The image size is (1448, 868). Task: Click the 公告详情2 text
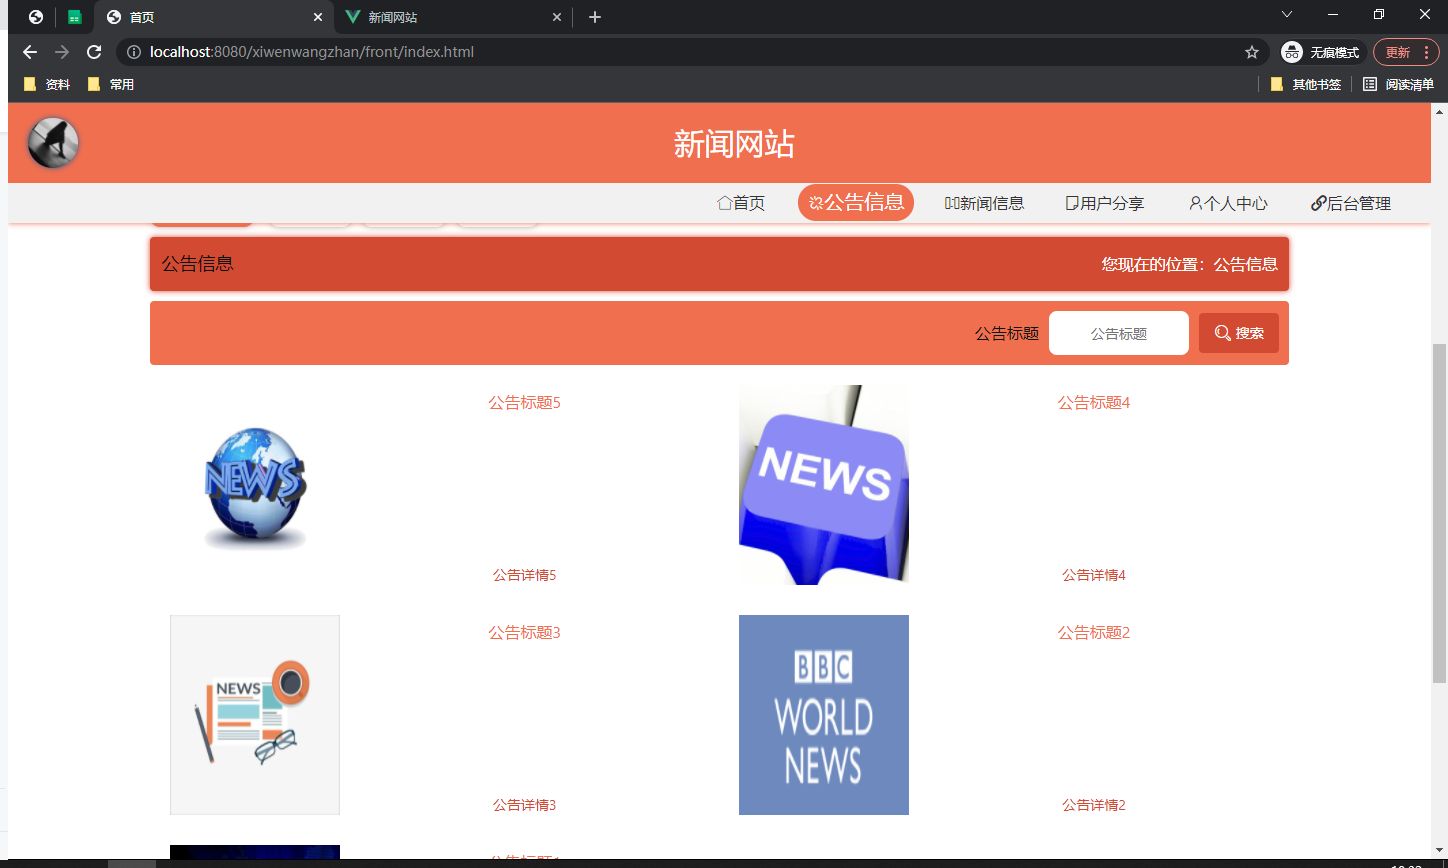(x=1094, y=805)
